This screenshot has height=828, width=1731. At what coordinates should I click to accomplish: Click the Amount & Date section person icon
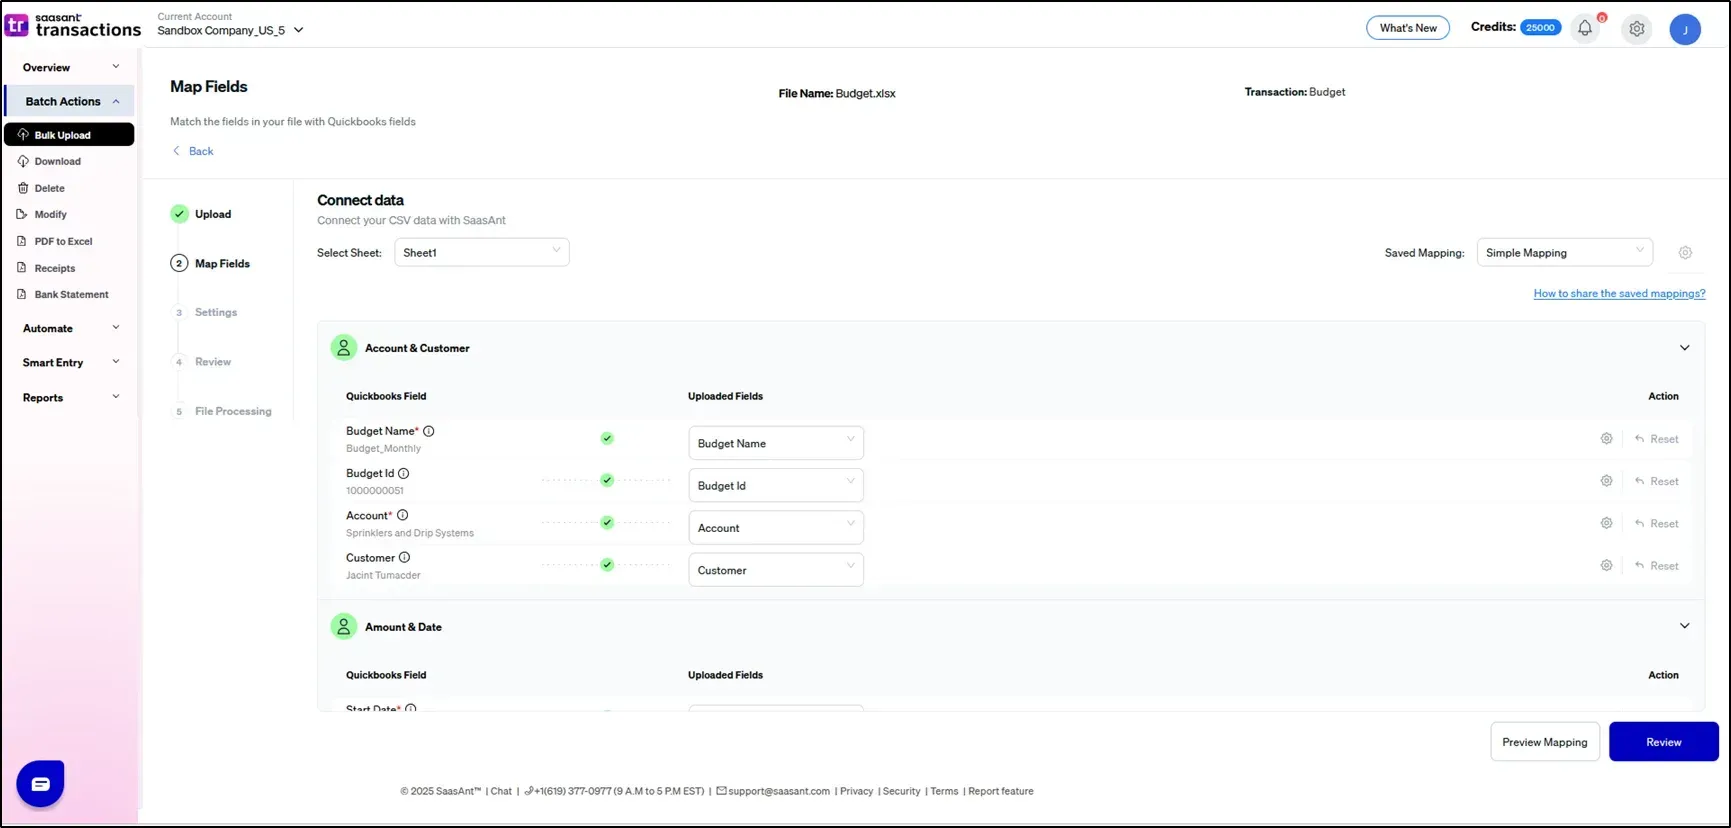point(343,626)
